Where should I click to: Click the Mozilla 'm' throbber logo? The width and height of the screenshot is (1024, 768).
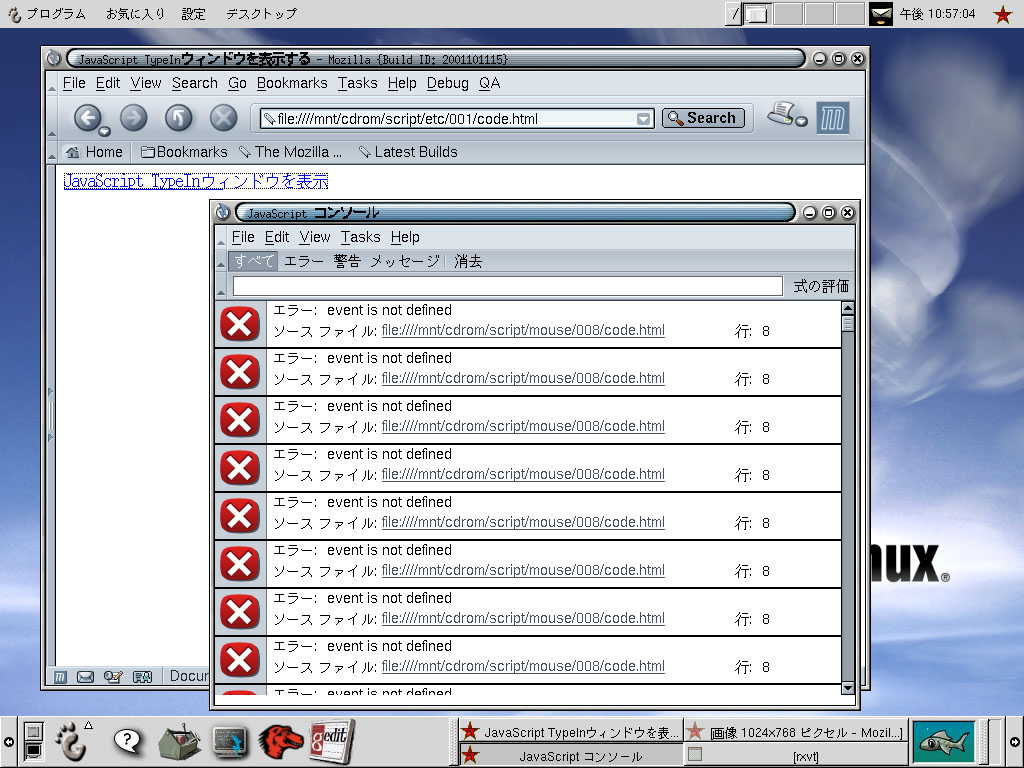(x=833, y=118)
